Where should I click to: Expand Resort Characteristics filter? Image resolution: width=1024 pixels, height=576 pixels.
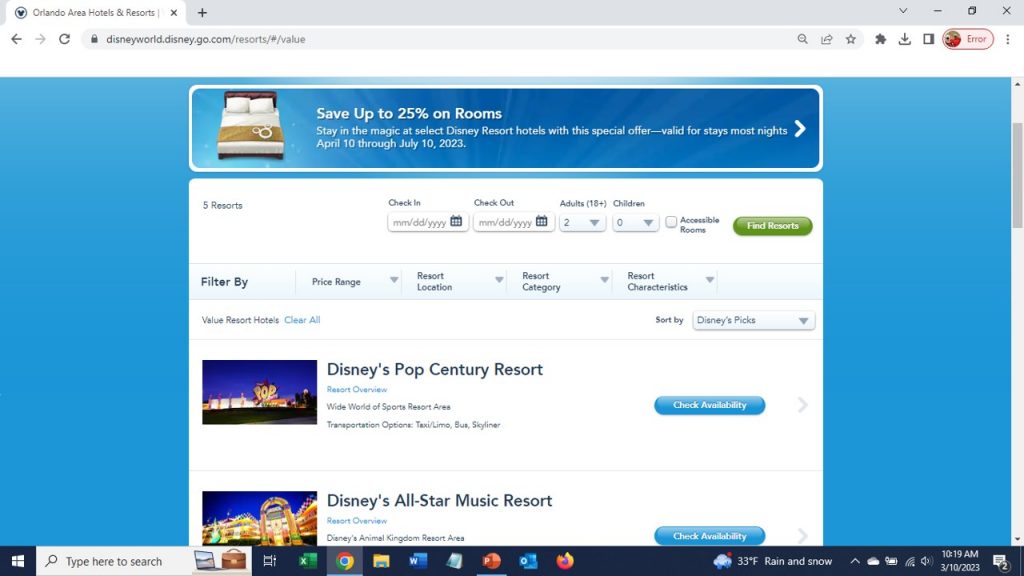[x=670, y=281]
